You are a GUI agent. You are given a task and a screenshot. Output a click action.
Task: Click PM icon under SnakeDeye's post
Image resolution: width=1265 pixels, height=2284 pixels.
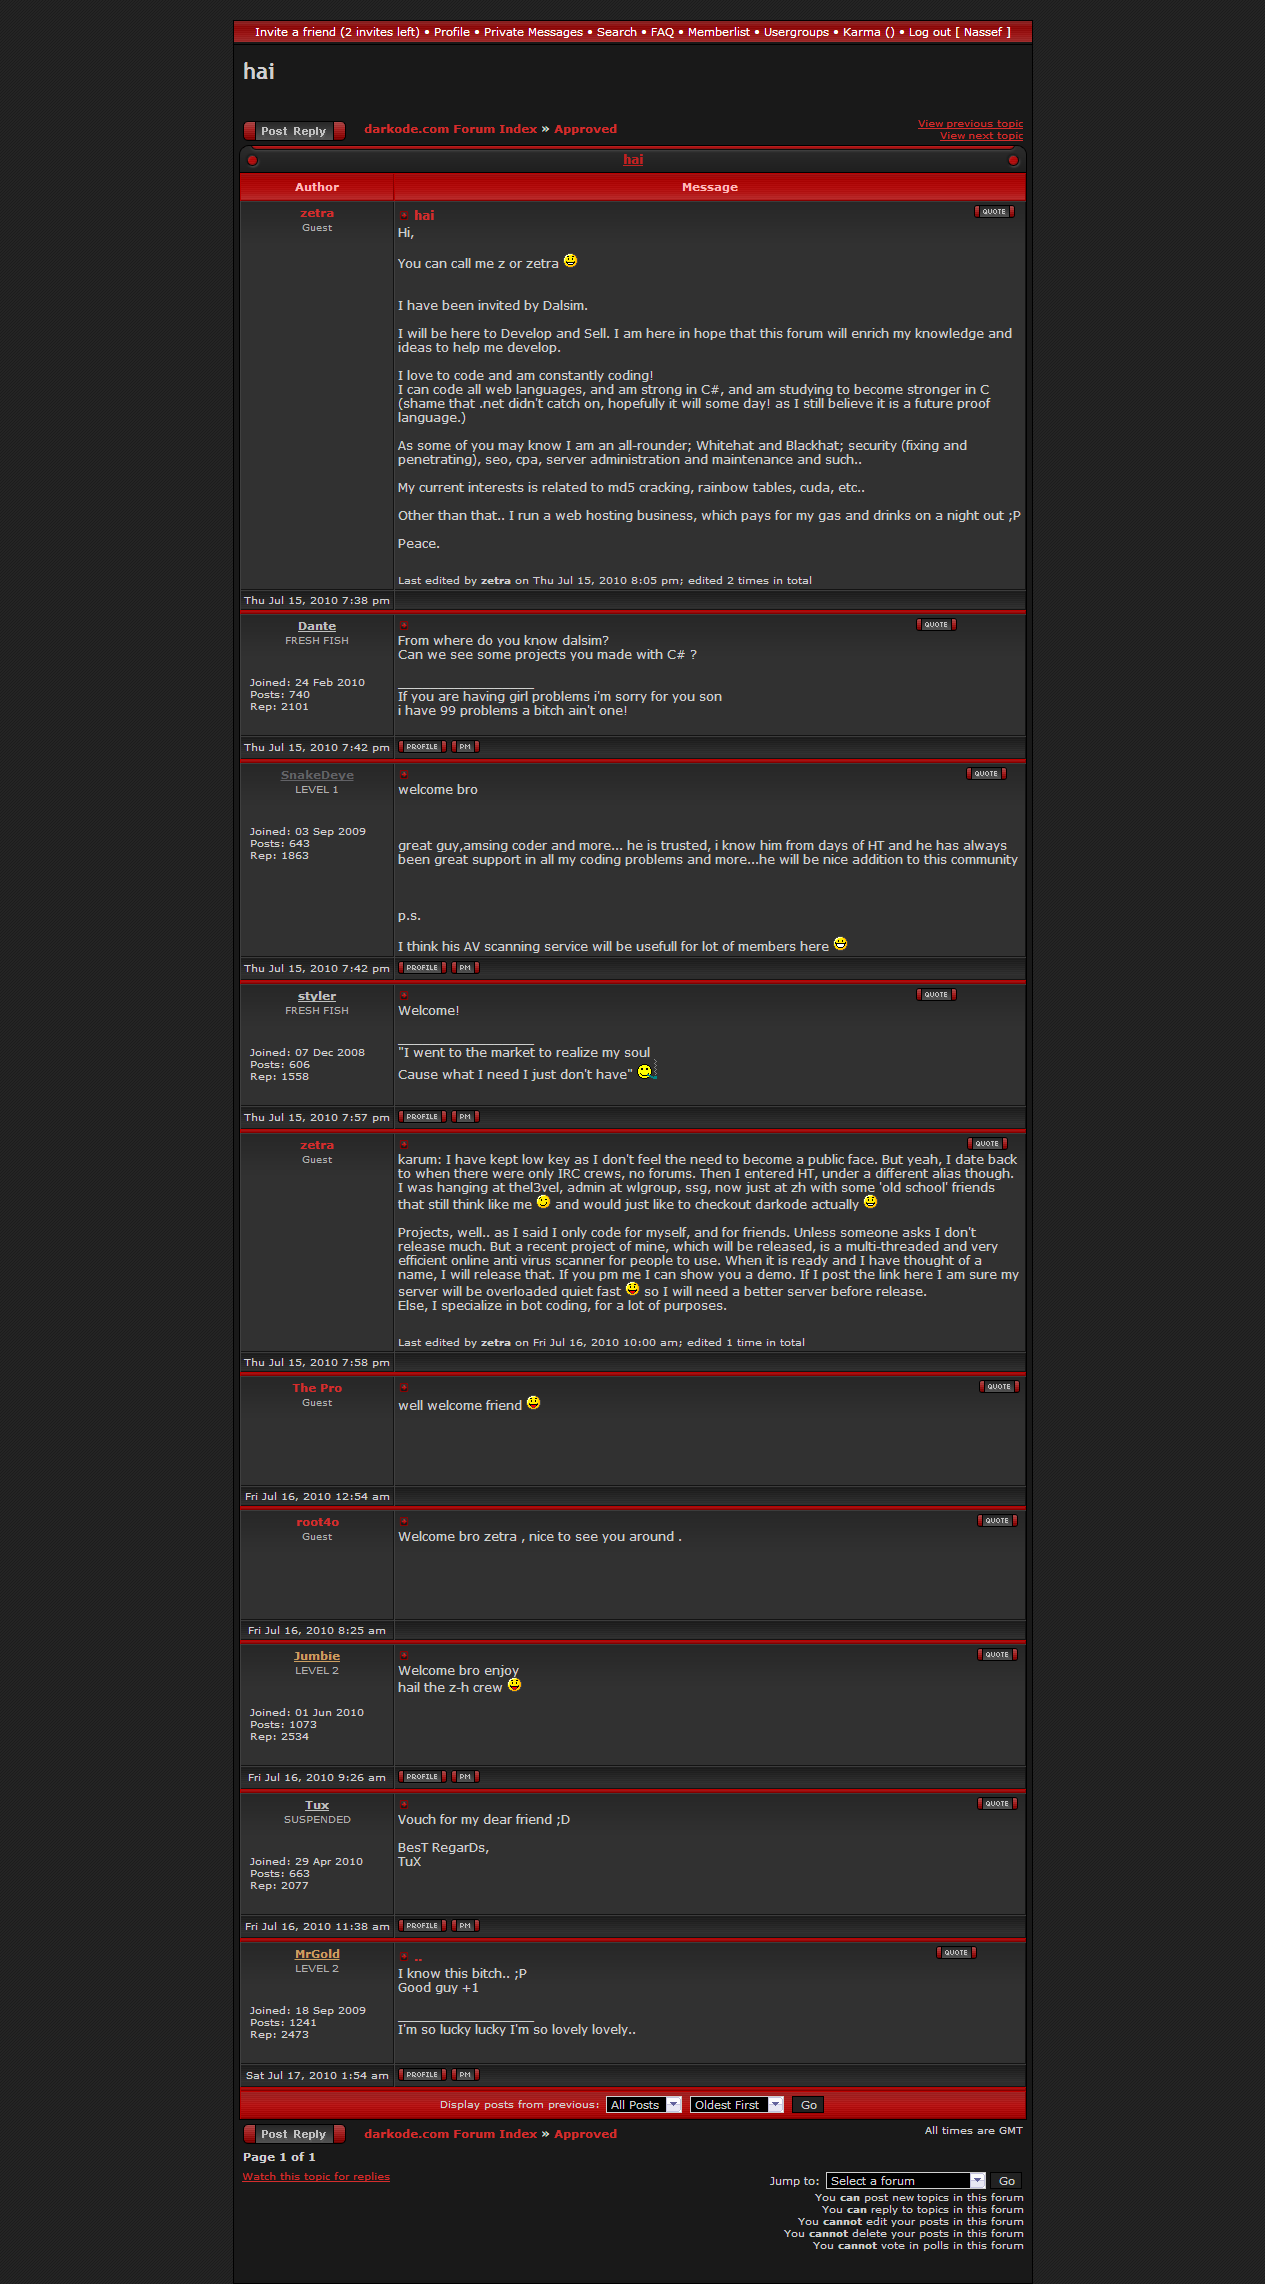point(465,968)
